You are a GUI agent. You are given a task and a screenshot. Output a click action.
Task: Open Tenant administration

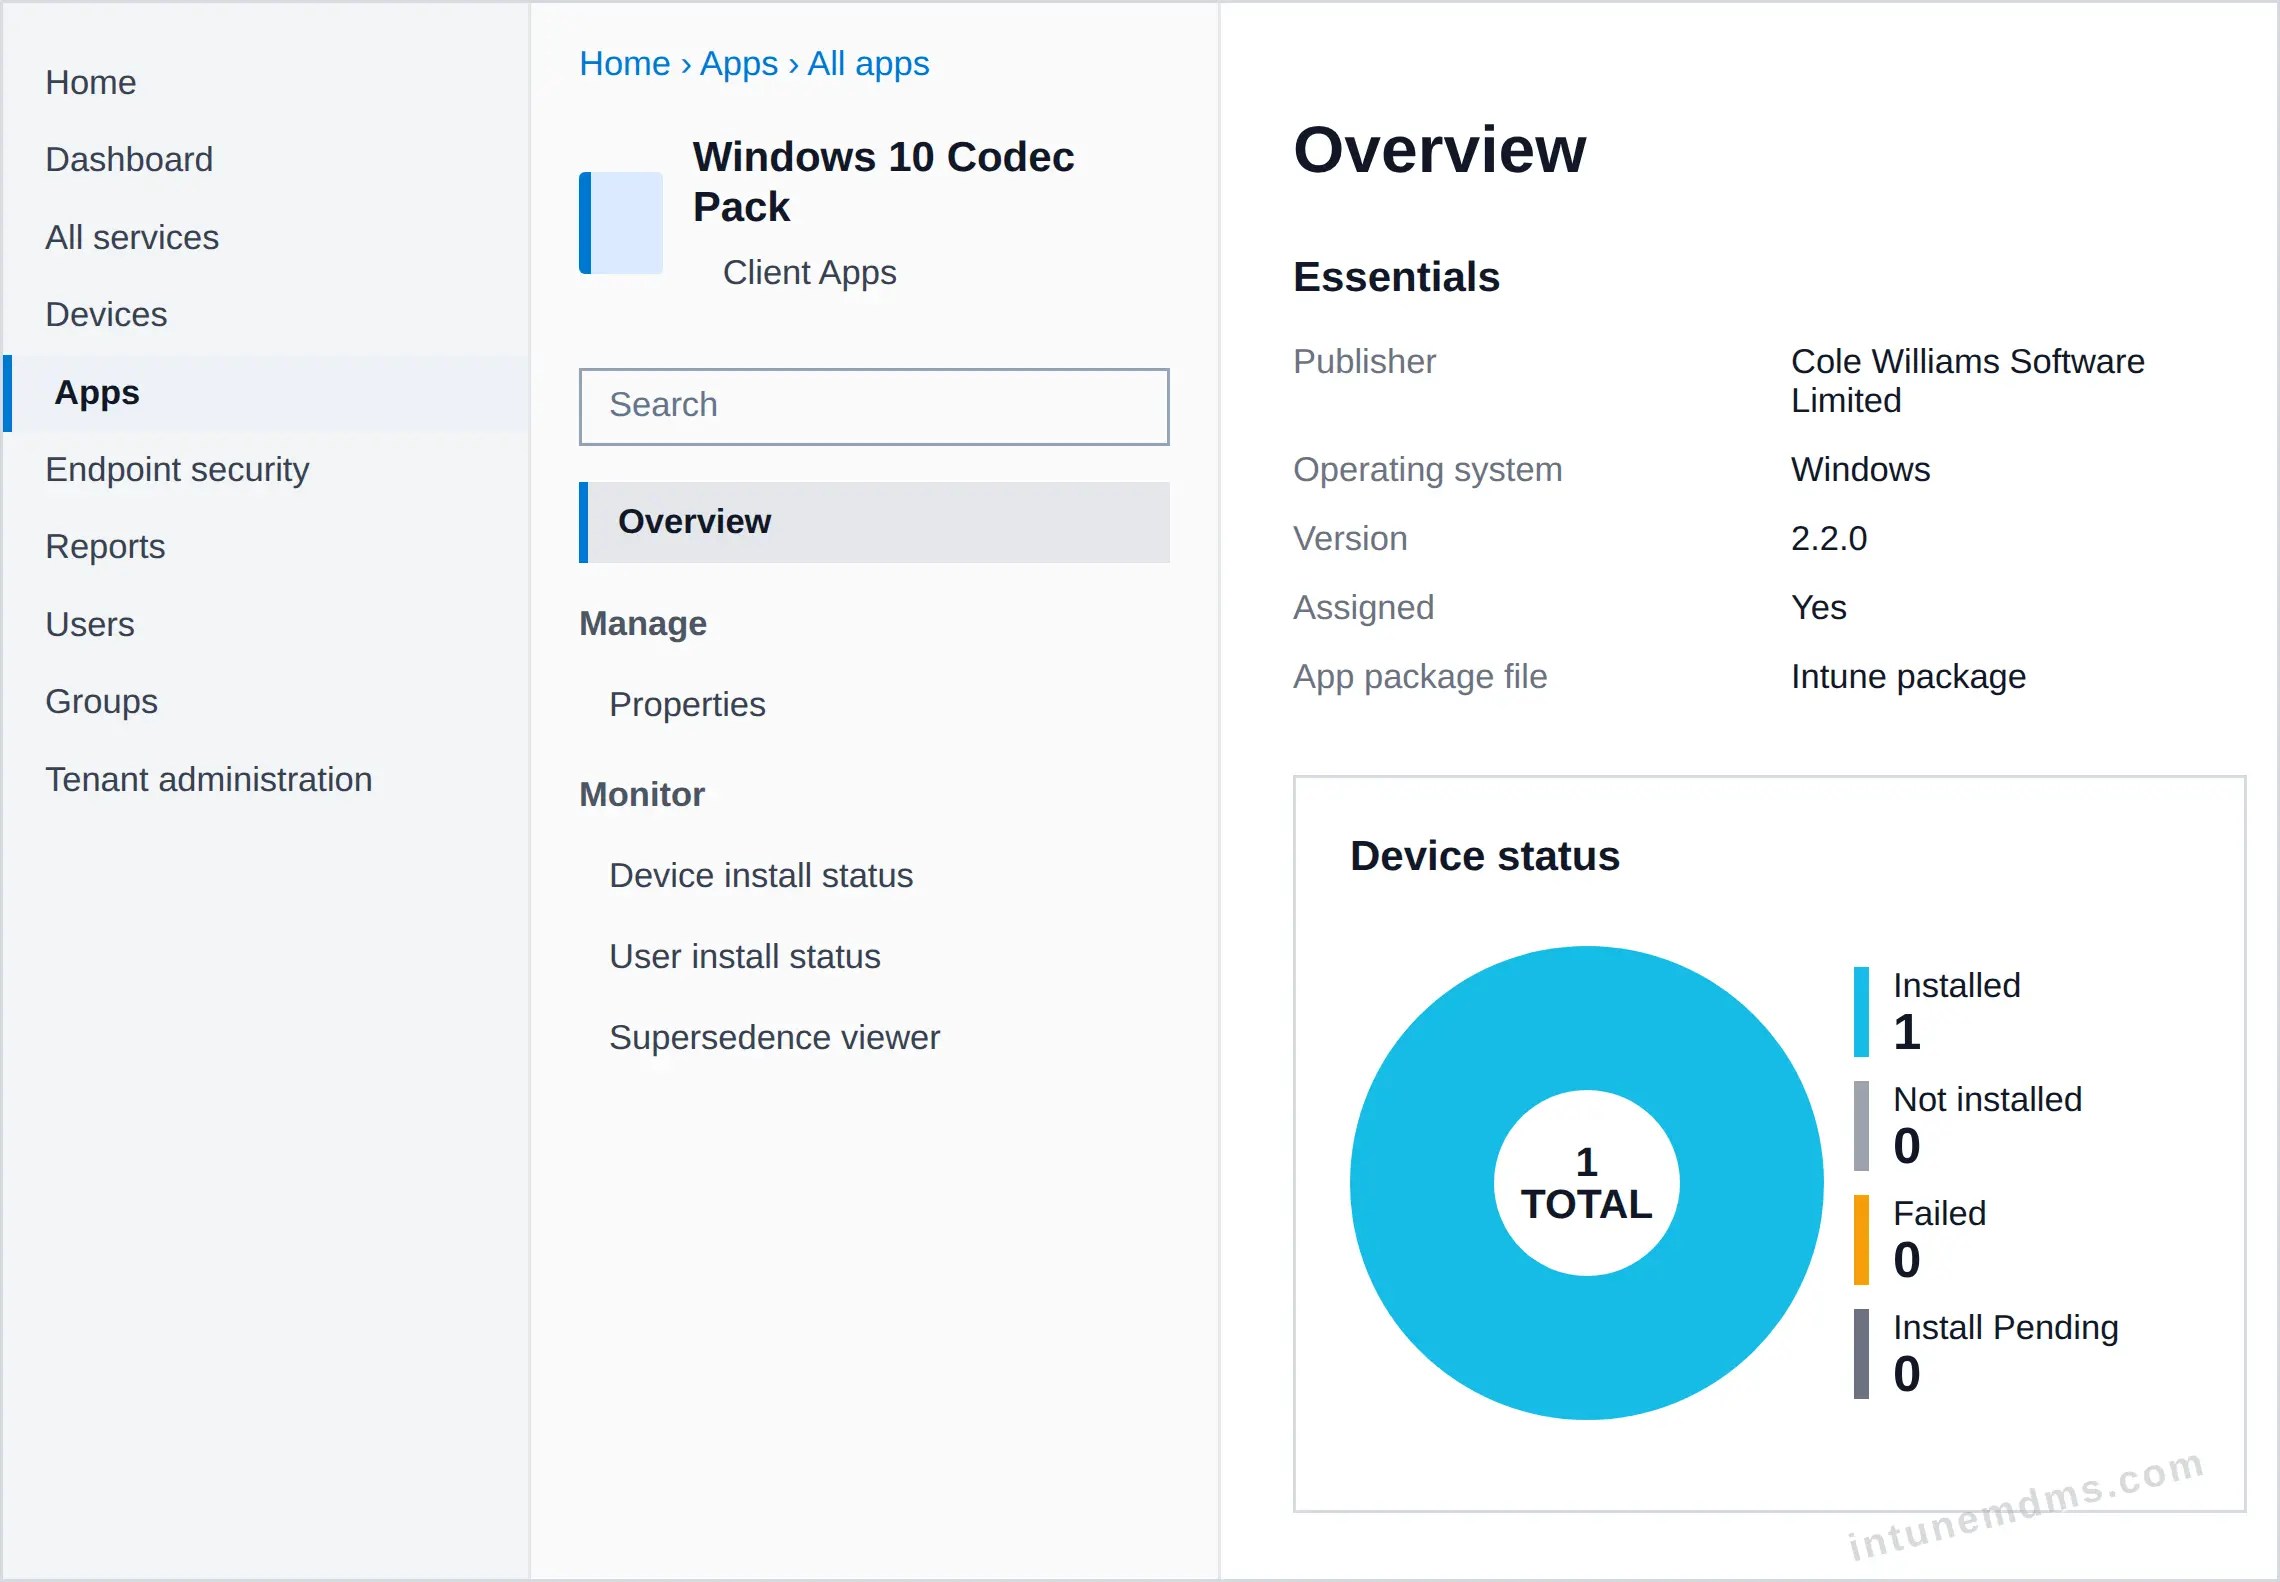(209, 779)
